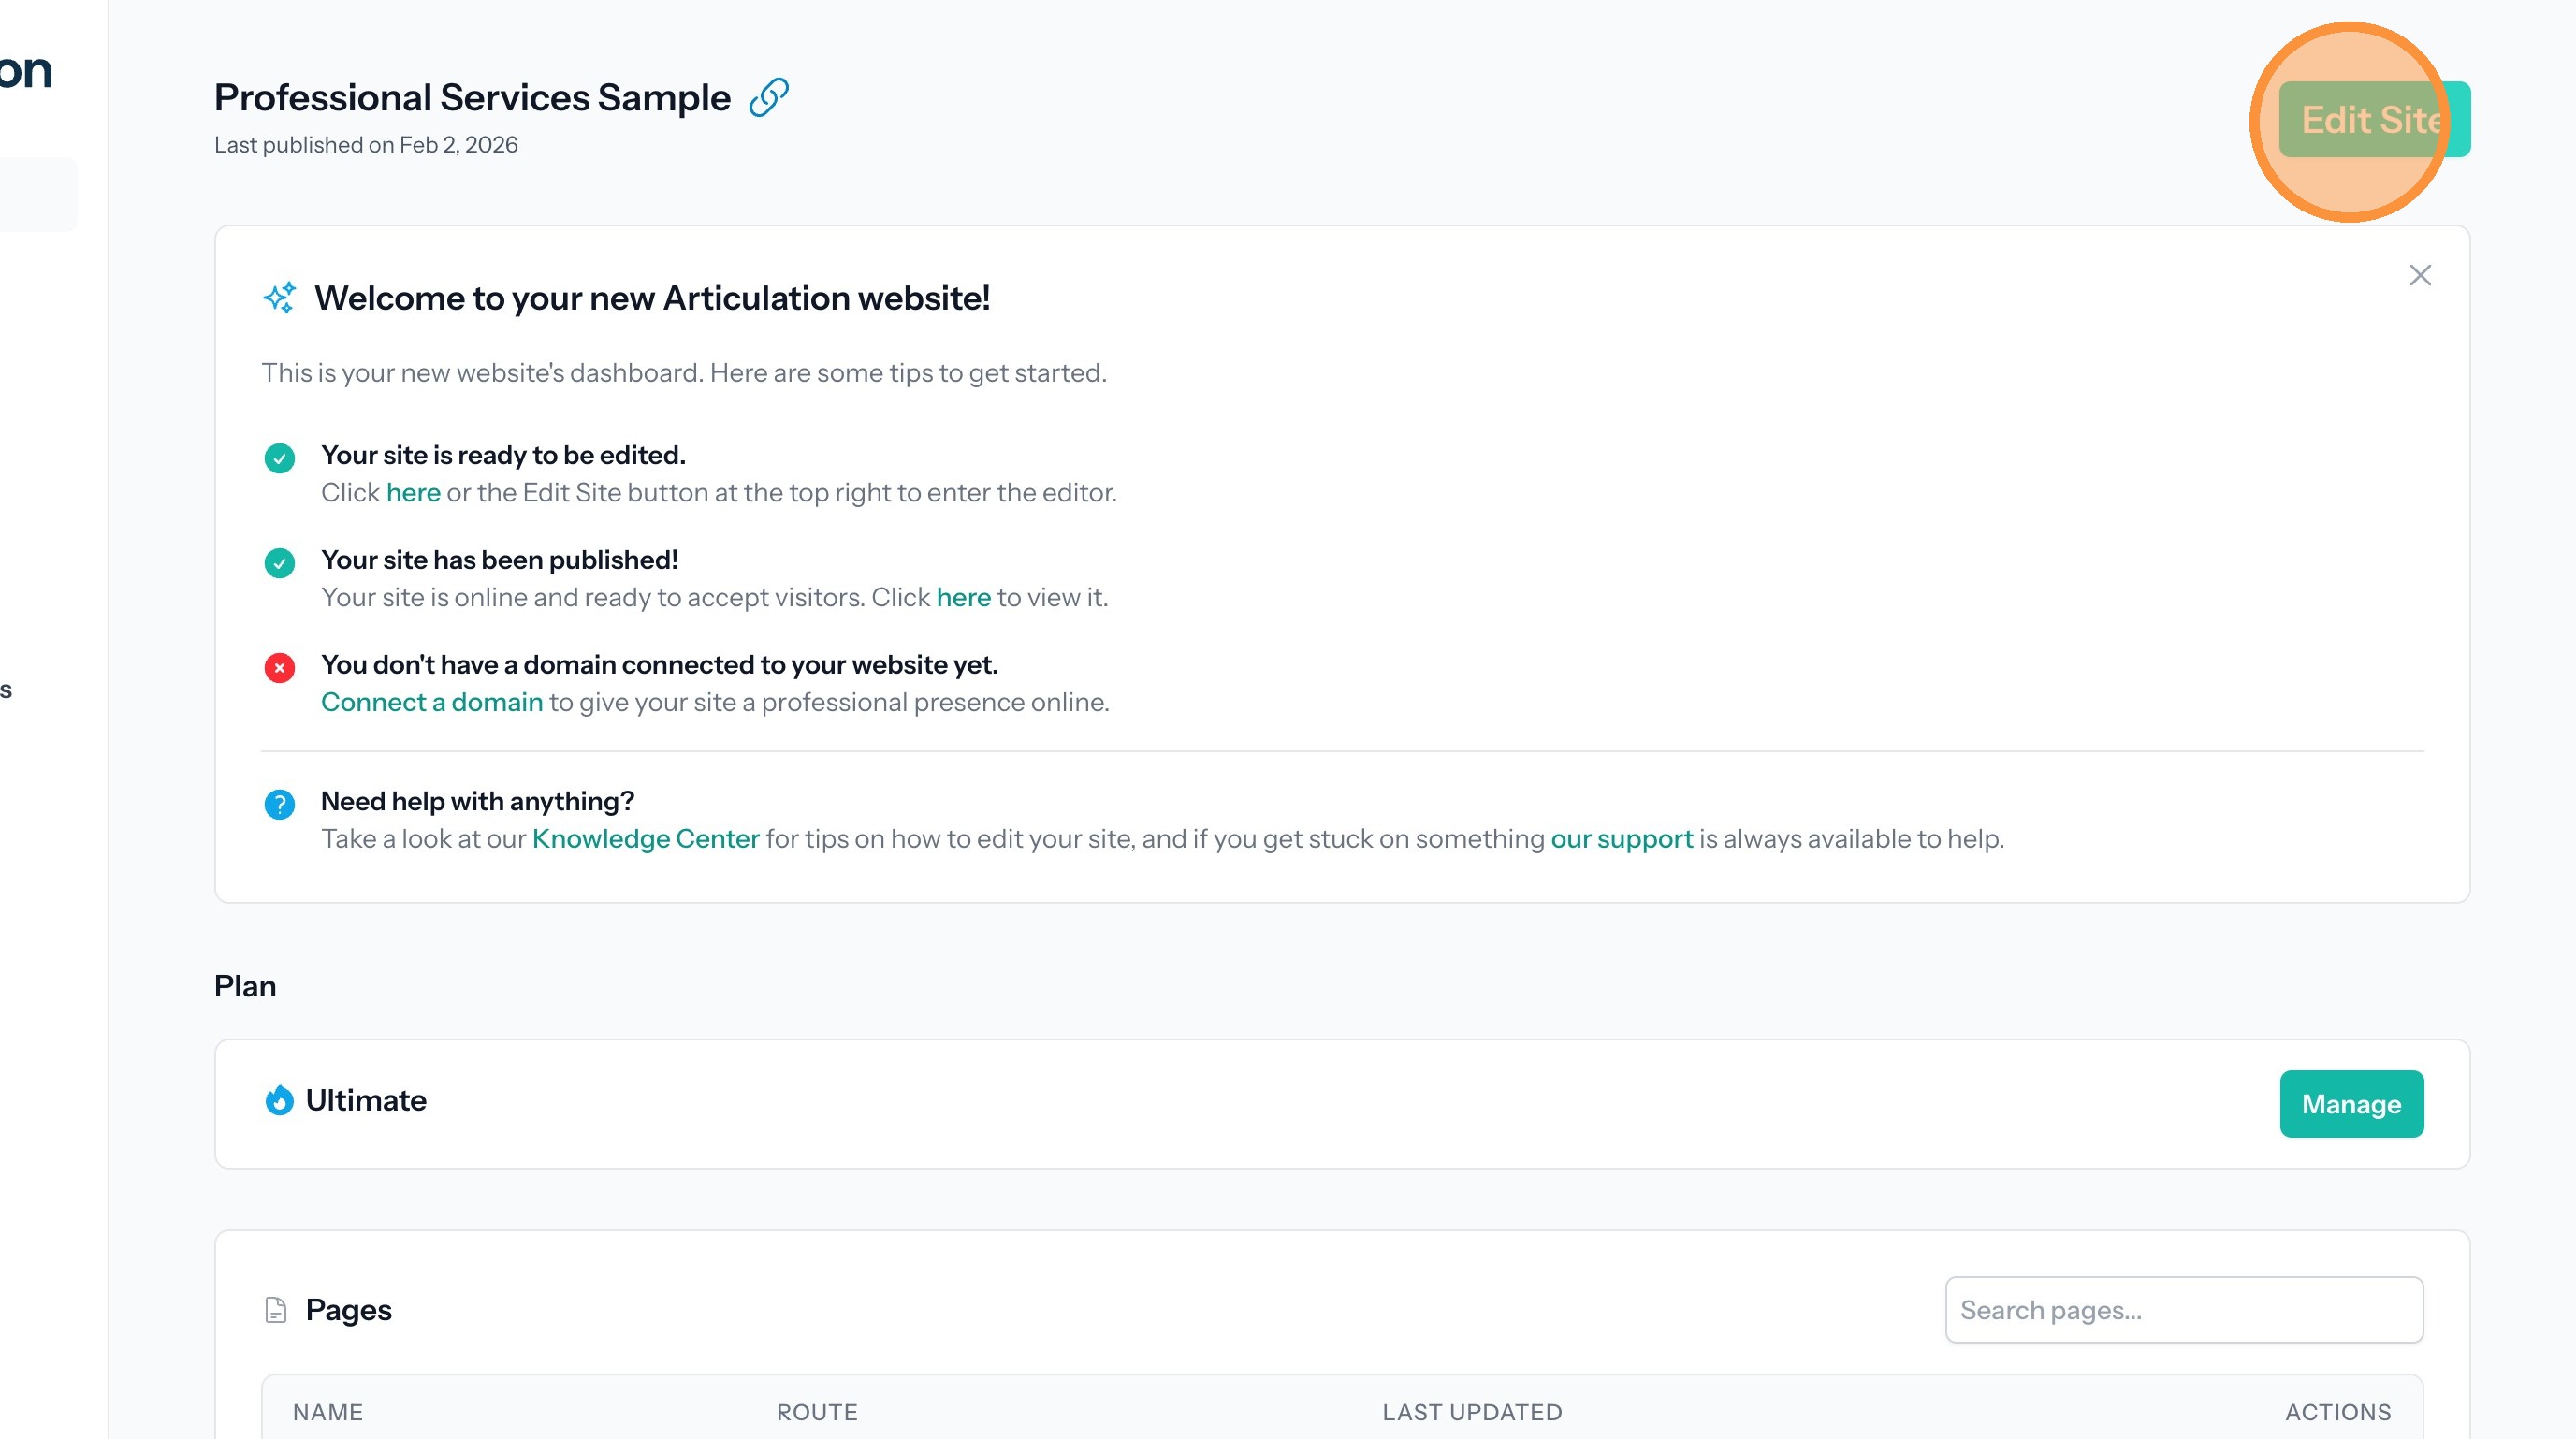Click the sparkle icon beside Welcome heading
This screenshot has height=1439, width=2576.
pyautogui.click(x=280, y=297)
